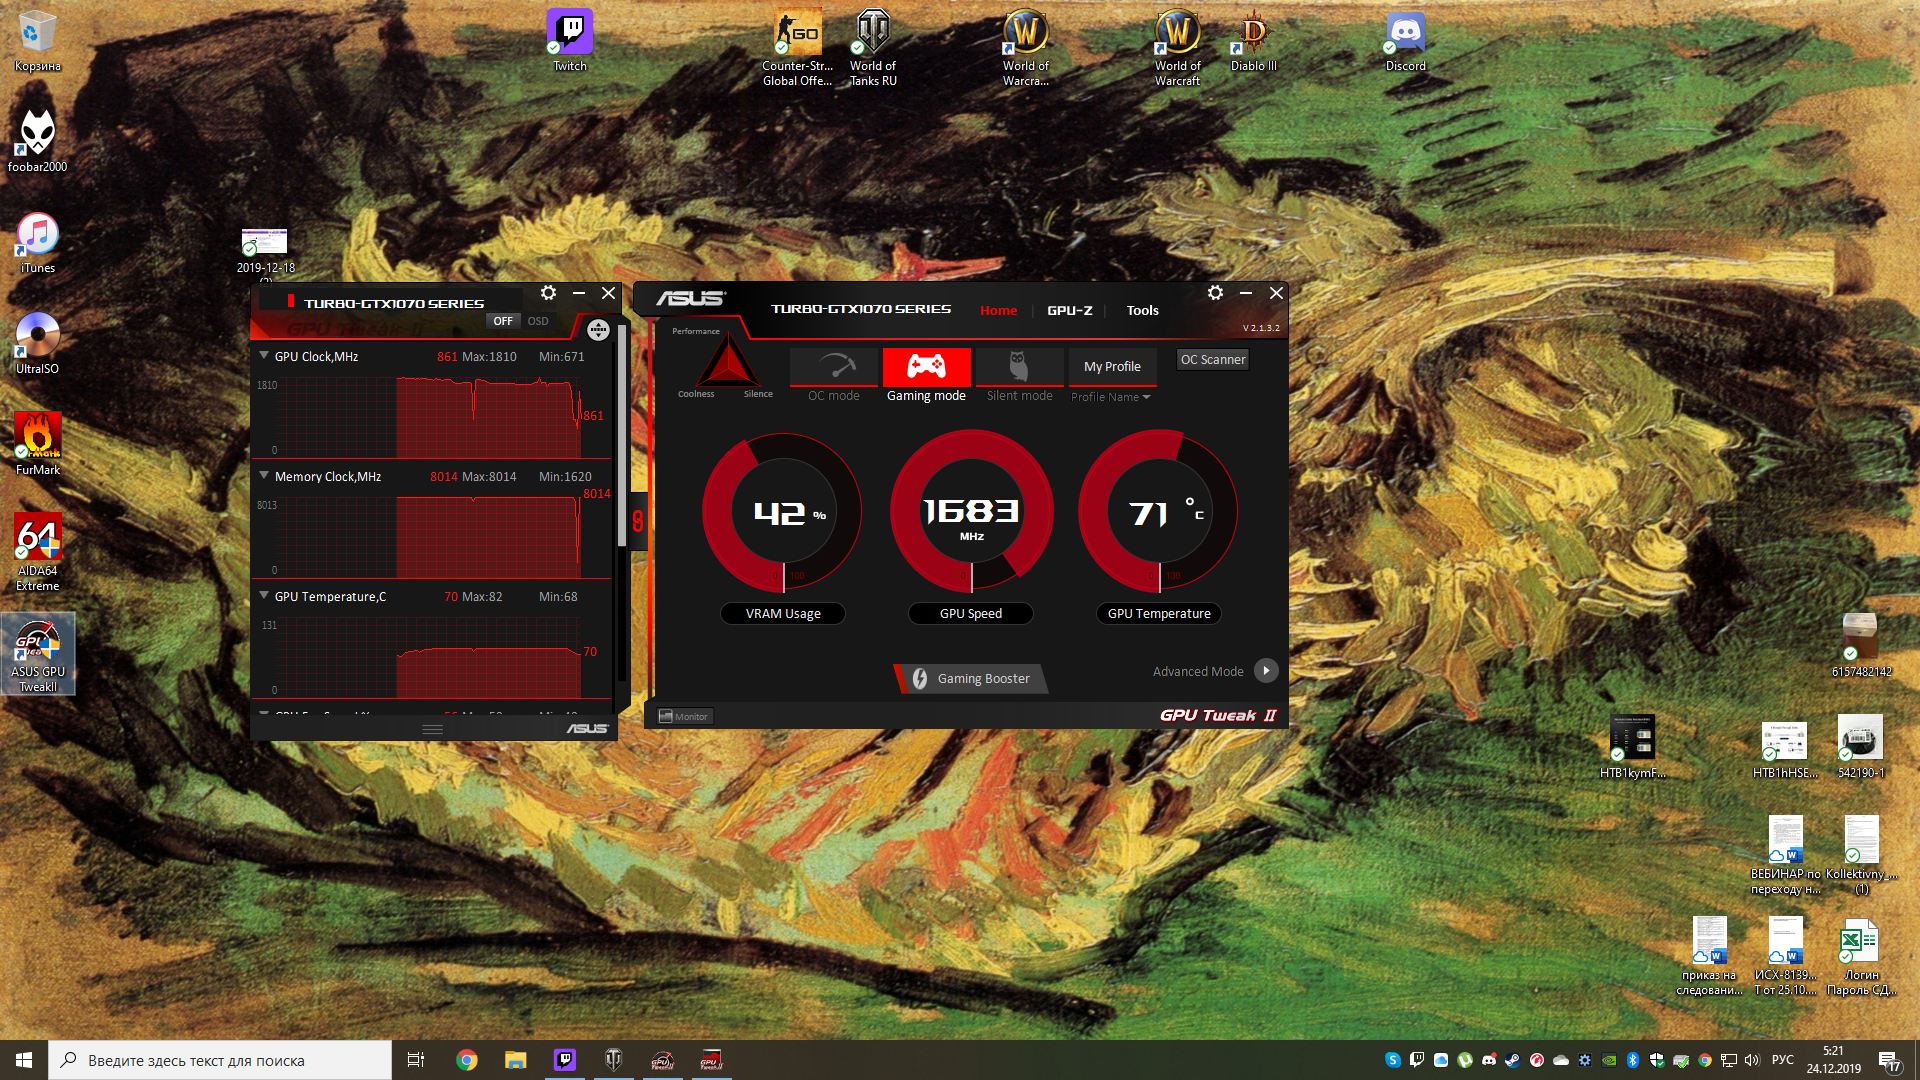Click the expand arrows icon in monitor panel
Image resolution: width=1920 pixels, height=1080 pixels.
[598, 330]
